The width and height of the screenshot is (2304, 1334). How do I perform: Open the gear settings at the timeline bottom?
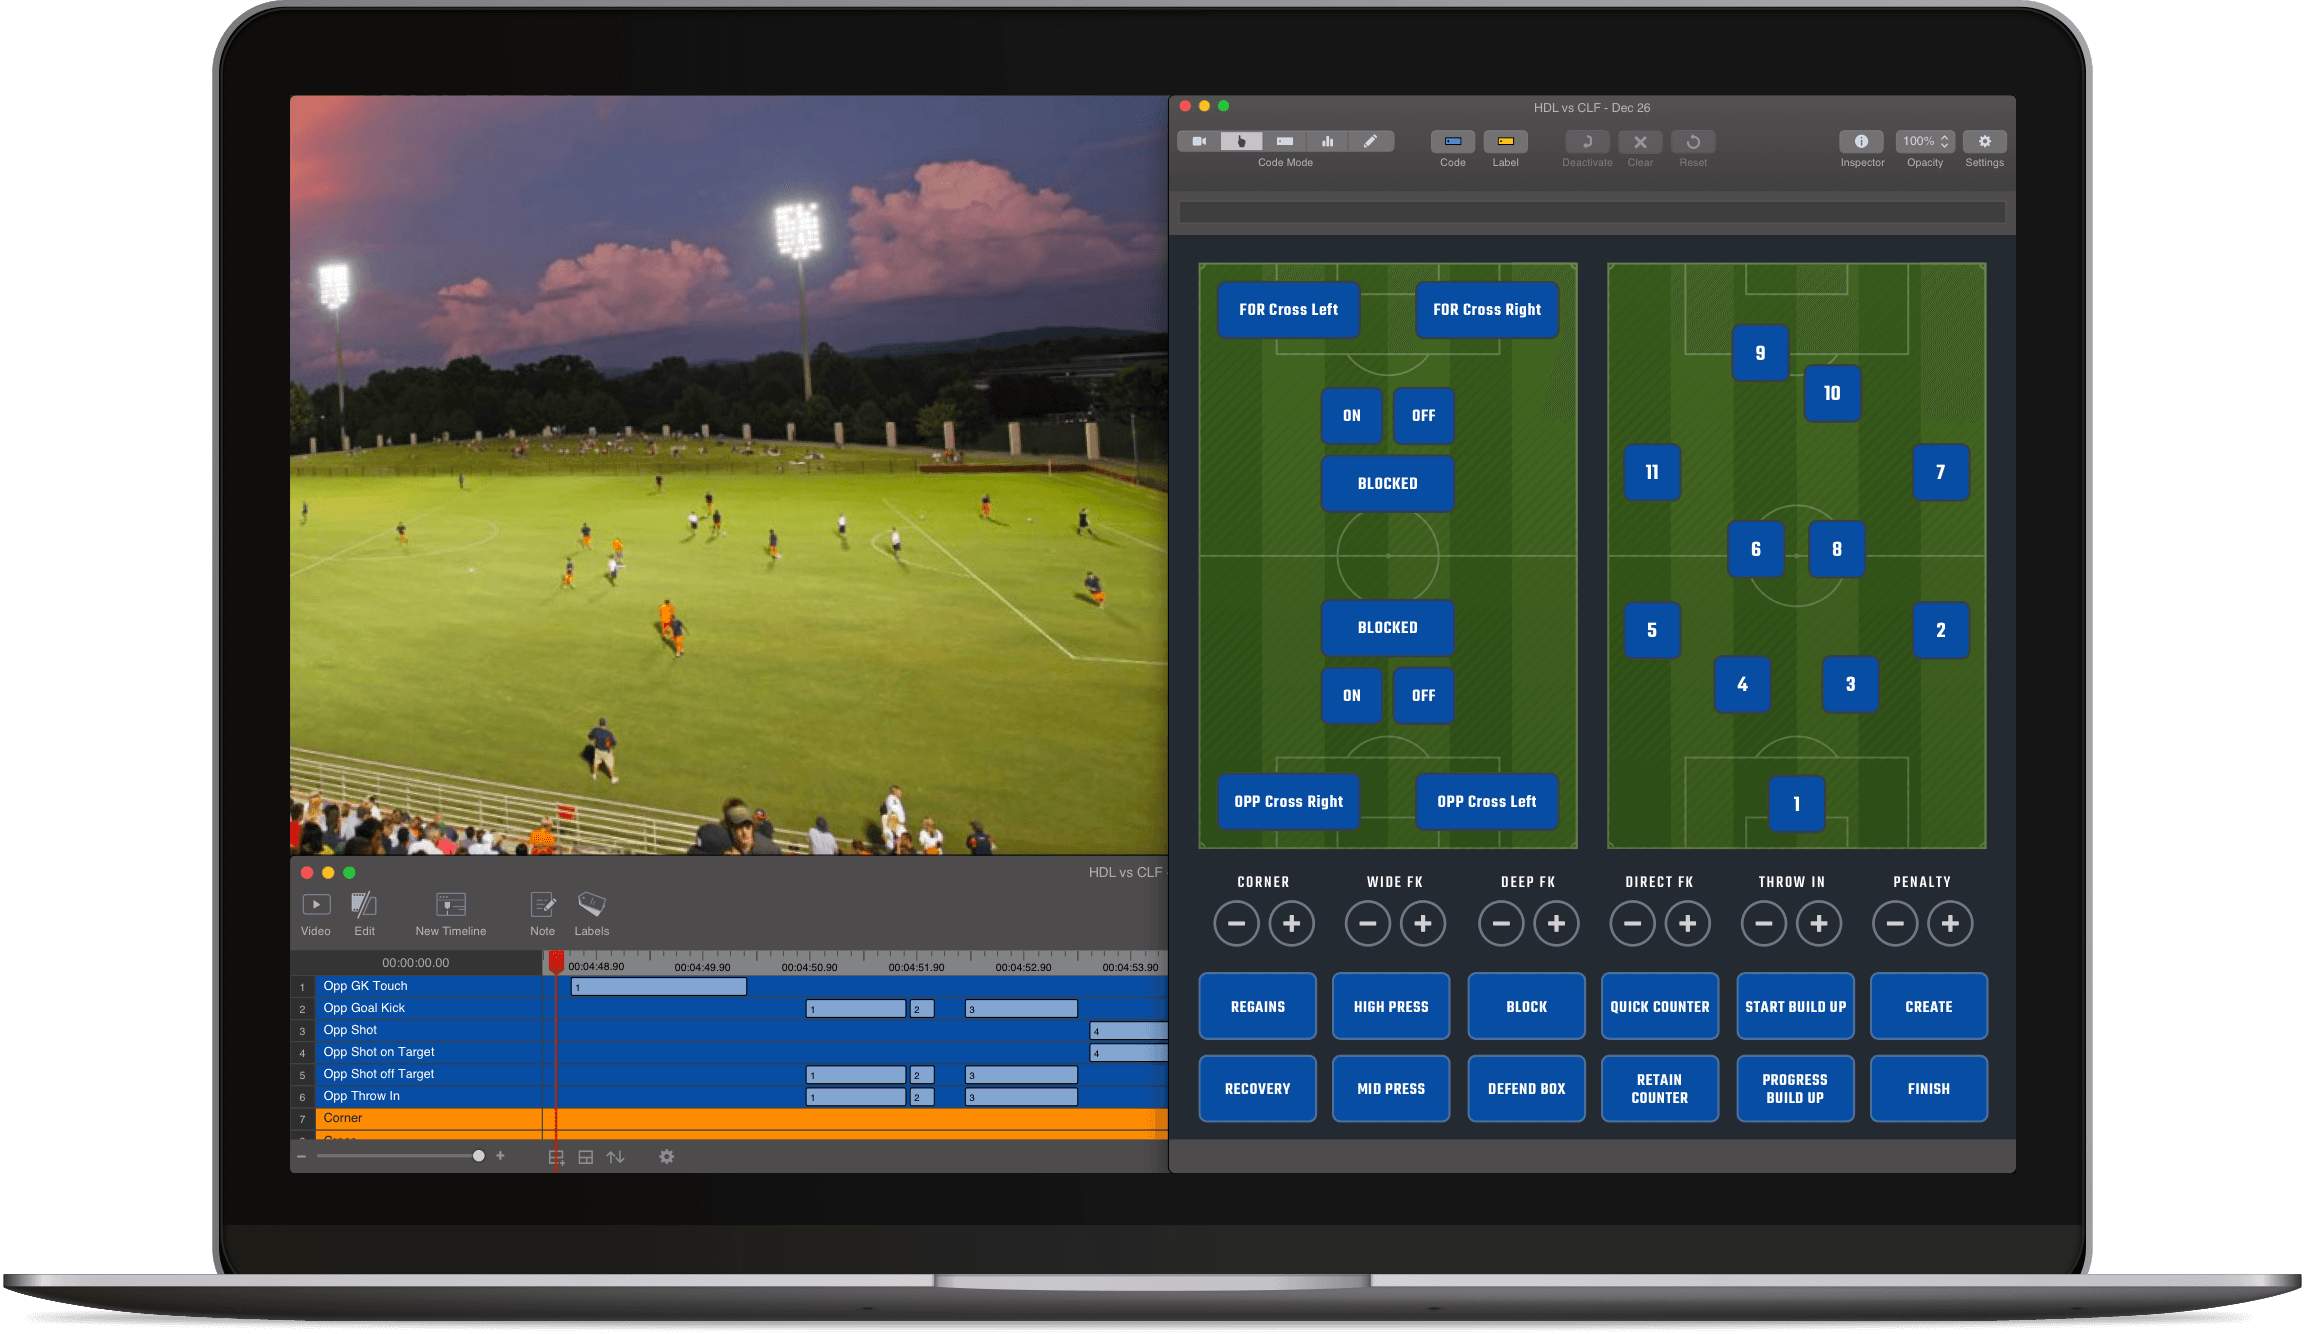[x=666, y=1157]
